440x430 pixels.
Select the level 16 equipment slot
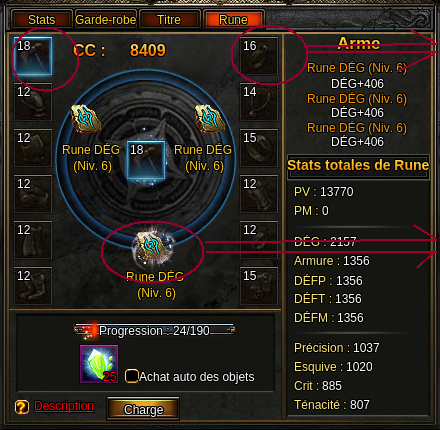pyautogui.click(x=259, y=56)
